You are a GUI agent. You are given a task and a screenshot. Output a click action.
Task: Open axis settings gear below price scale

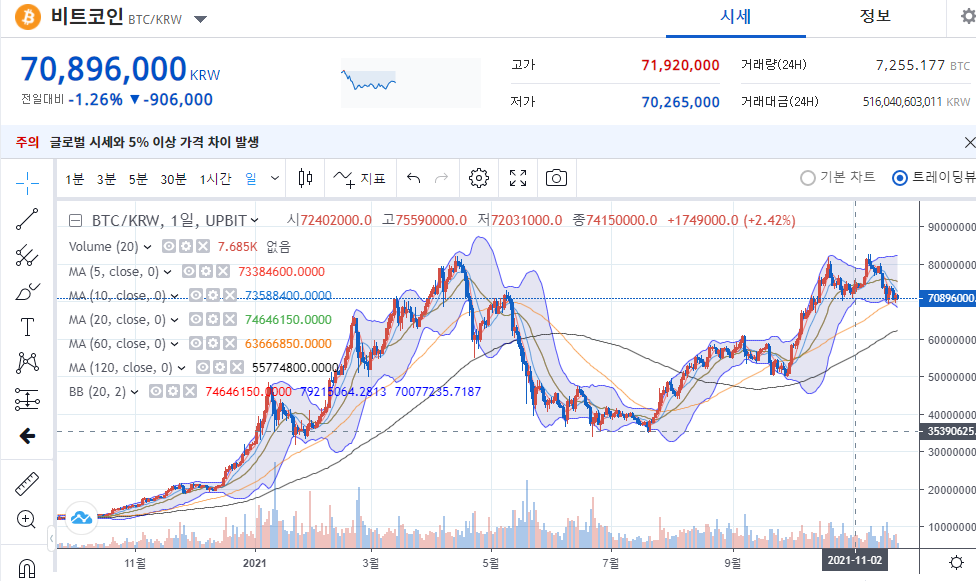pos(957,562)
